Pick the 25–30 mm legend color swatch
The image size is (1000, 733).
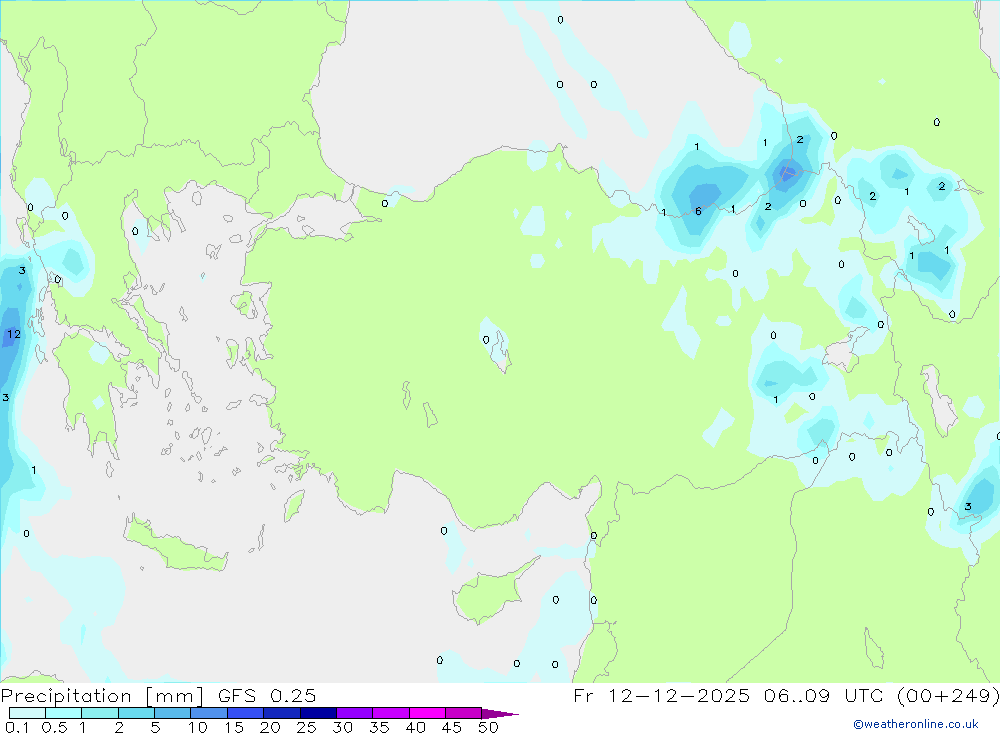318,713
